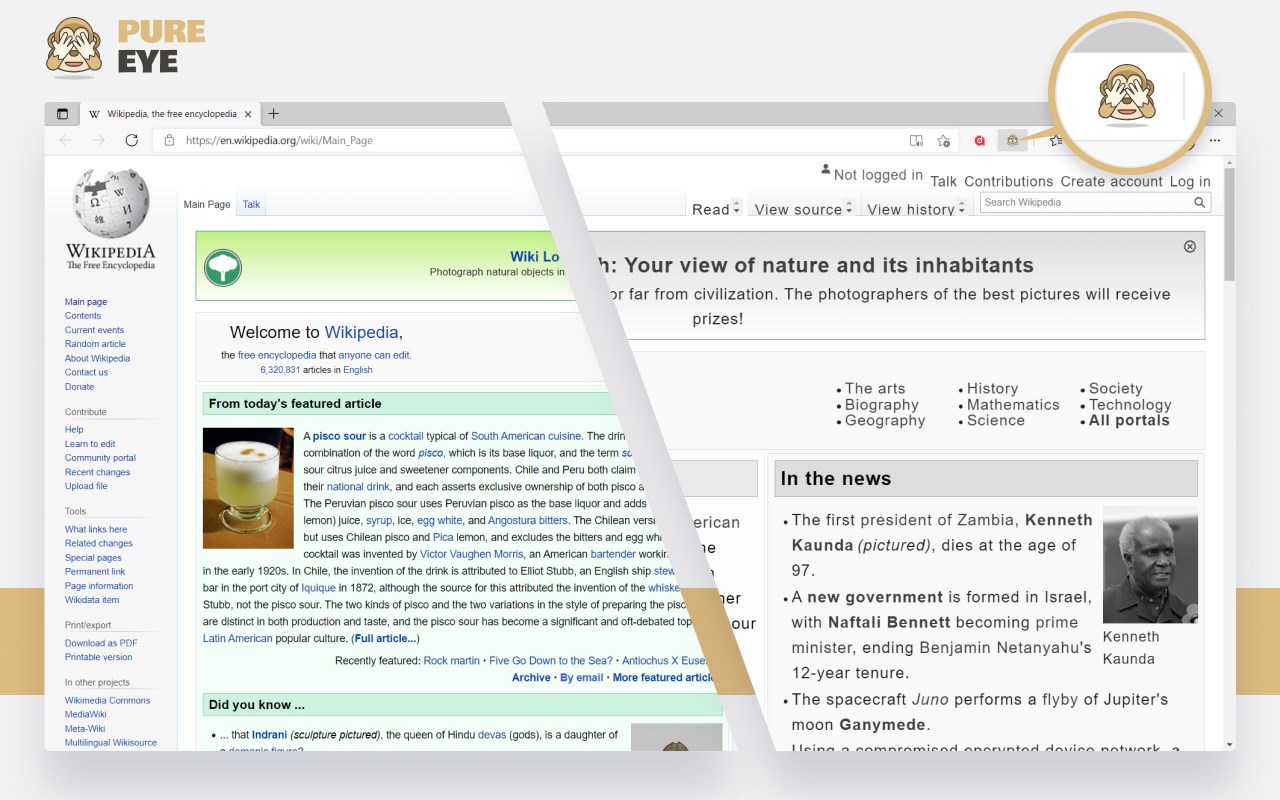Click the Wikipedia globe logo
The height and width of the screenshot is (800, 1280).
(x=111, y=203)
